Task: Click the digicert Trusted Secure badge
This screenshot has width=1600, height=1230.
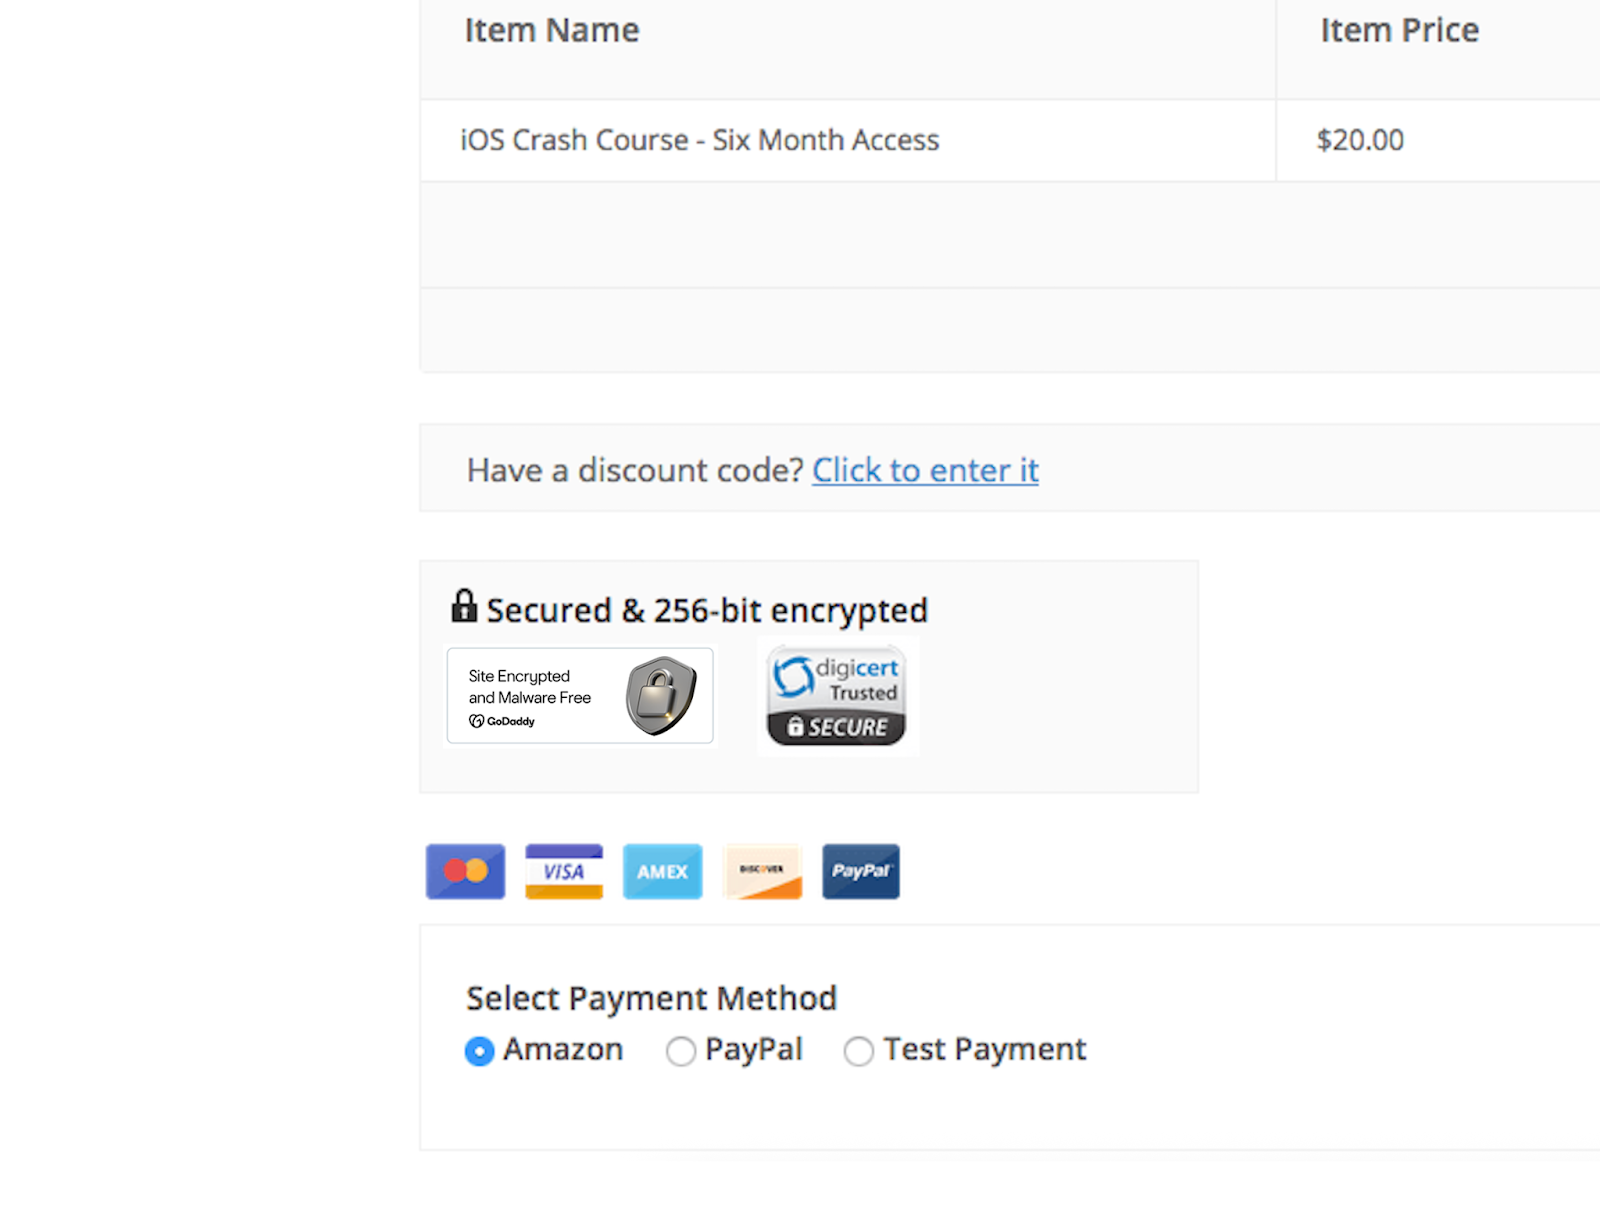Action: click(837, 696)
